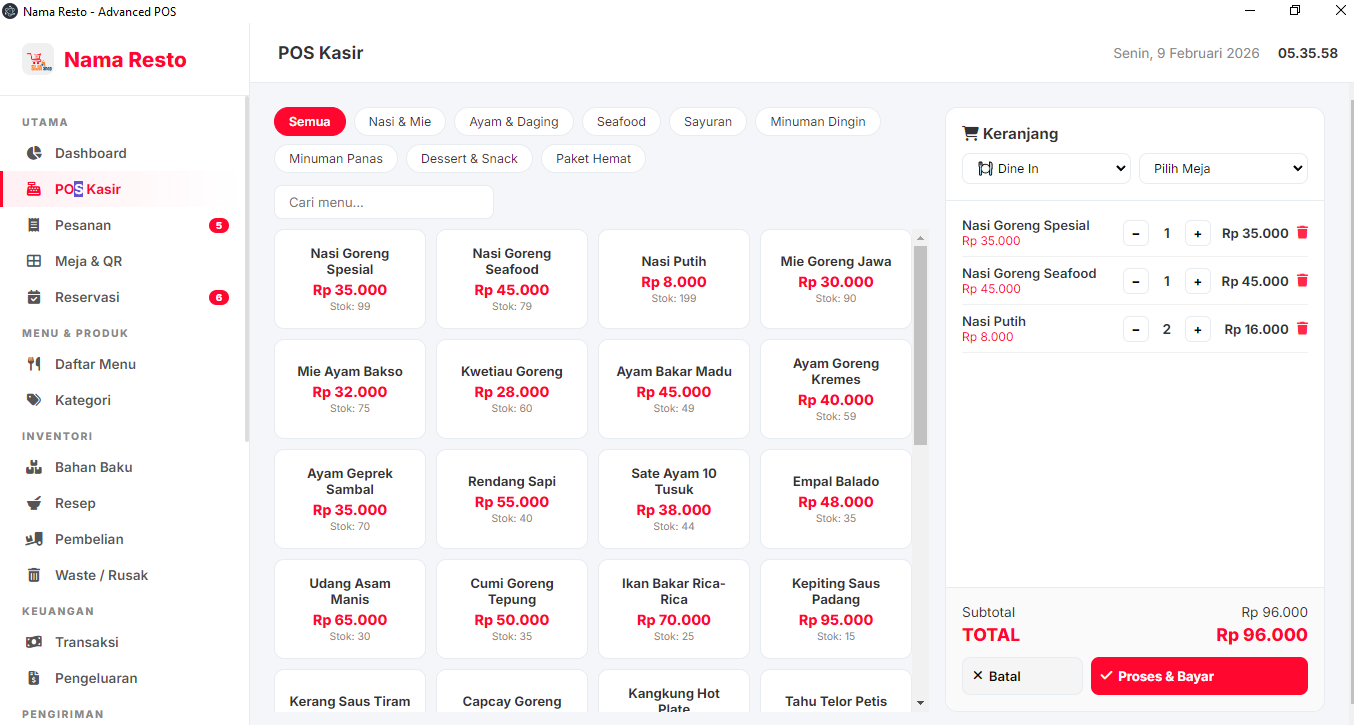Viewport: 1354px width, 725px height.
Task: Click the Waste / Rusak bin icon
Action: click(x=34, y=575)
